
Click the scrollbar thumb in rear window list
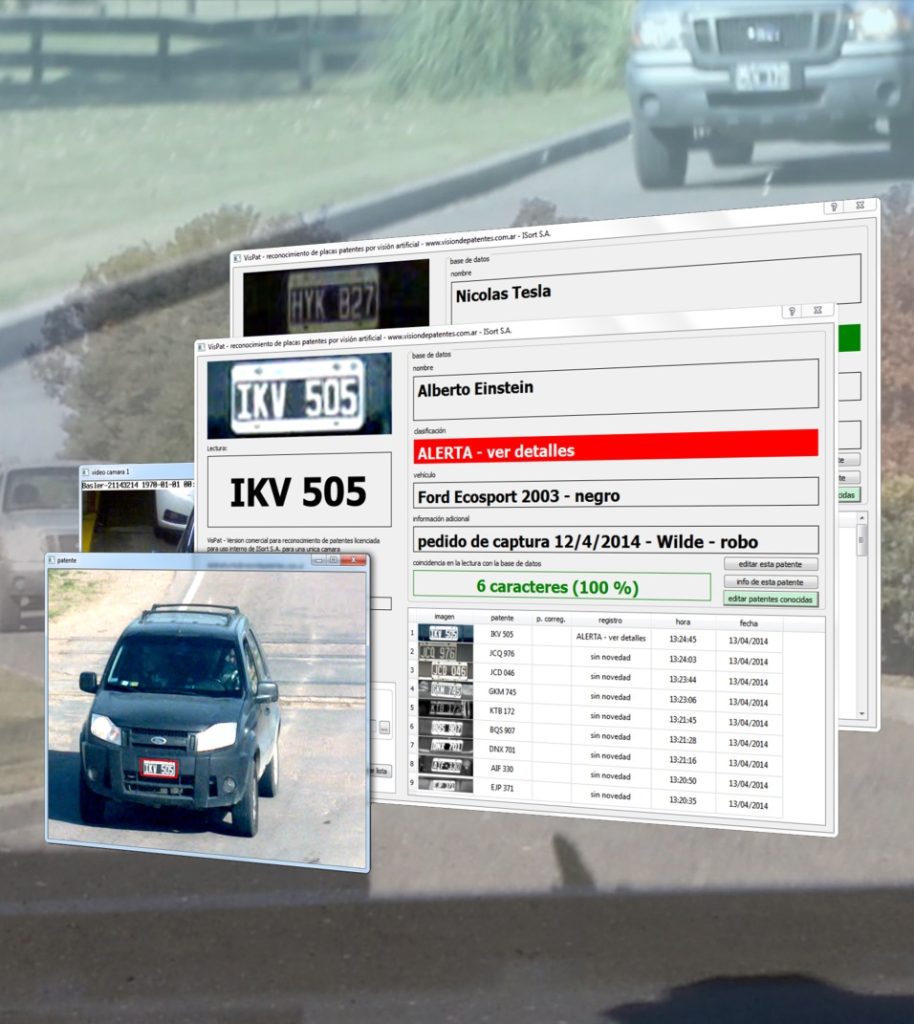tap(862, 540)
